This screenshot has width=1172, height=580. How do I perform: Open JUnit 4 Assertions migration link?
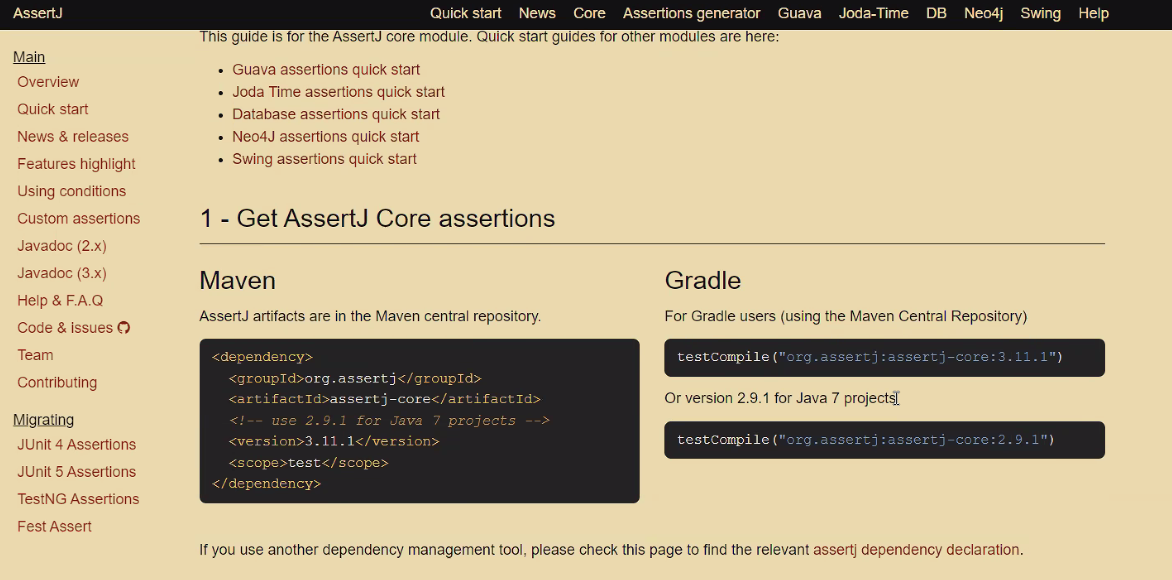[76, 444]
